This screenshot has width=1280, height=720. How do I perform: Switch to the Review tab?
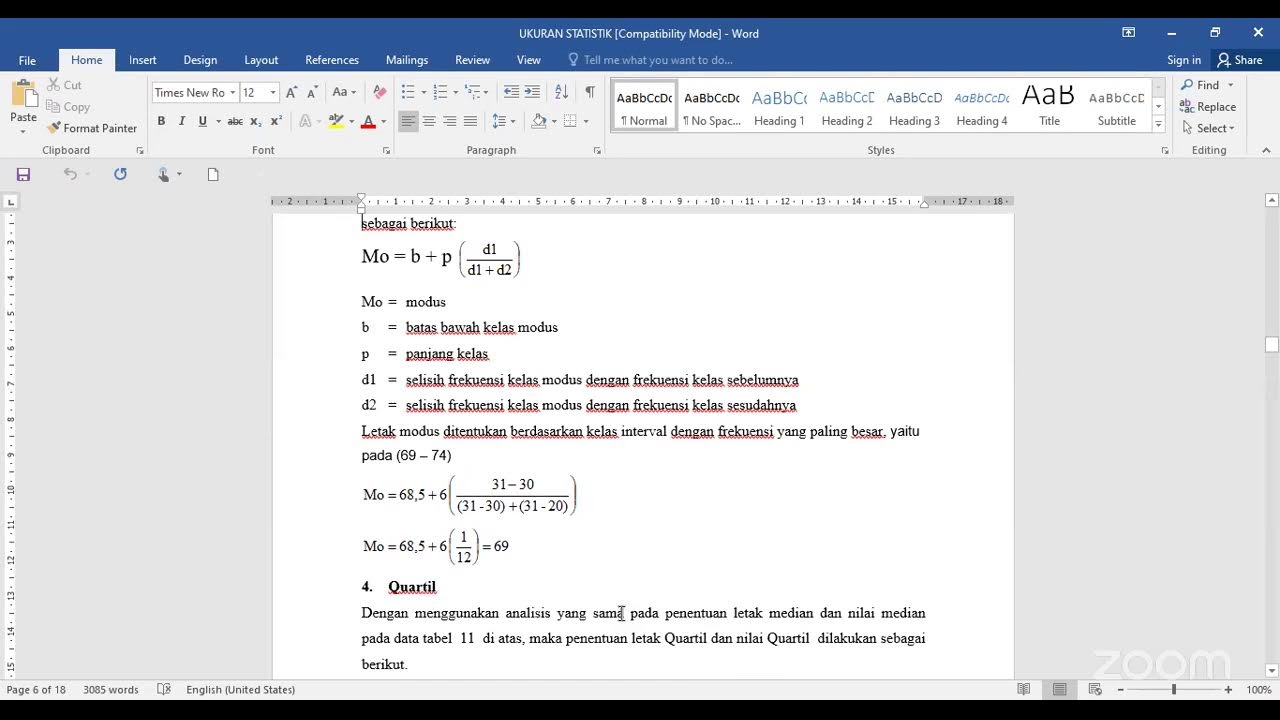pos(473,60)
